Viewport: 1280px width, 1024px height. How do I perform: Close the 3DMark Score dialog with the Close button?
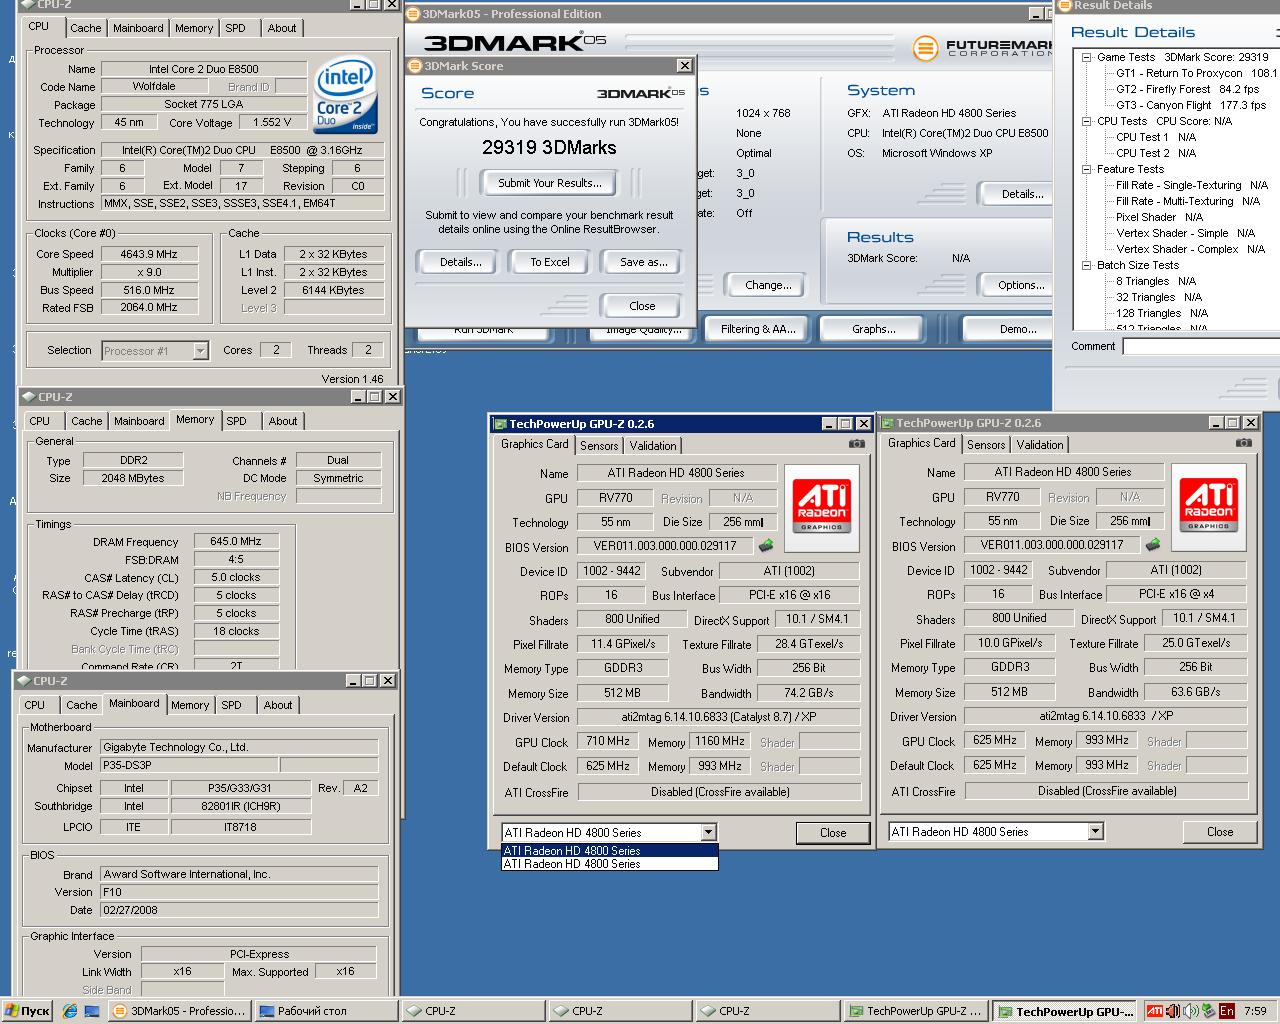pyautogui.click(x=642, y=306)
